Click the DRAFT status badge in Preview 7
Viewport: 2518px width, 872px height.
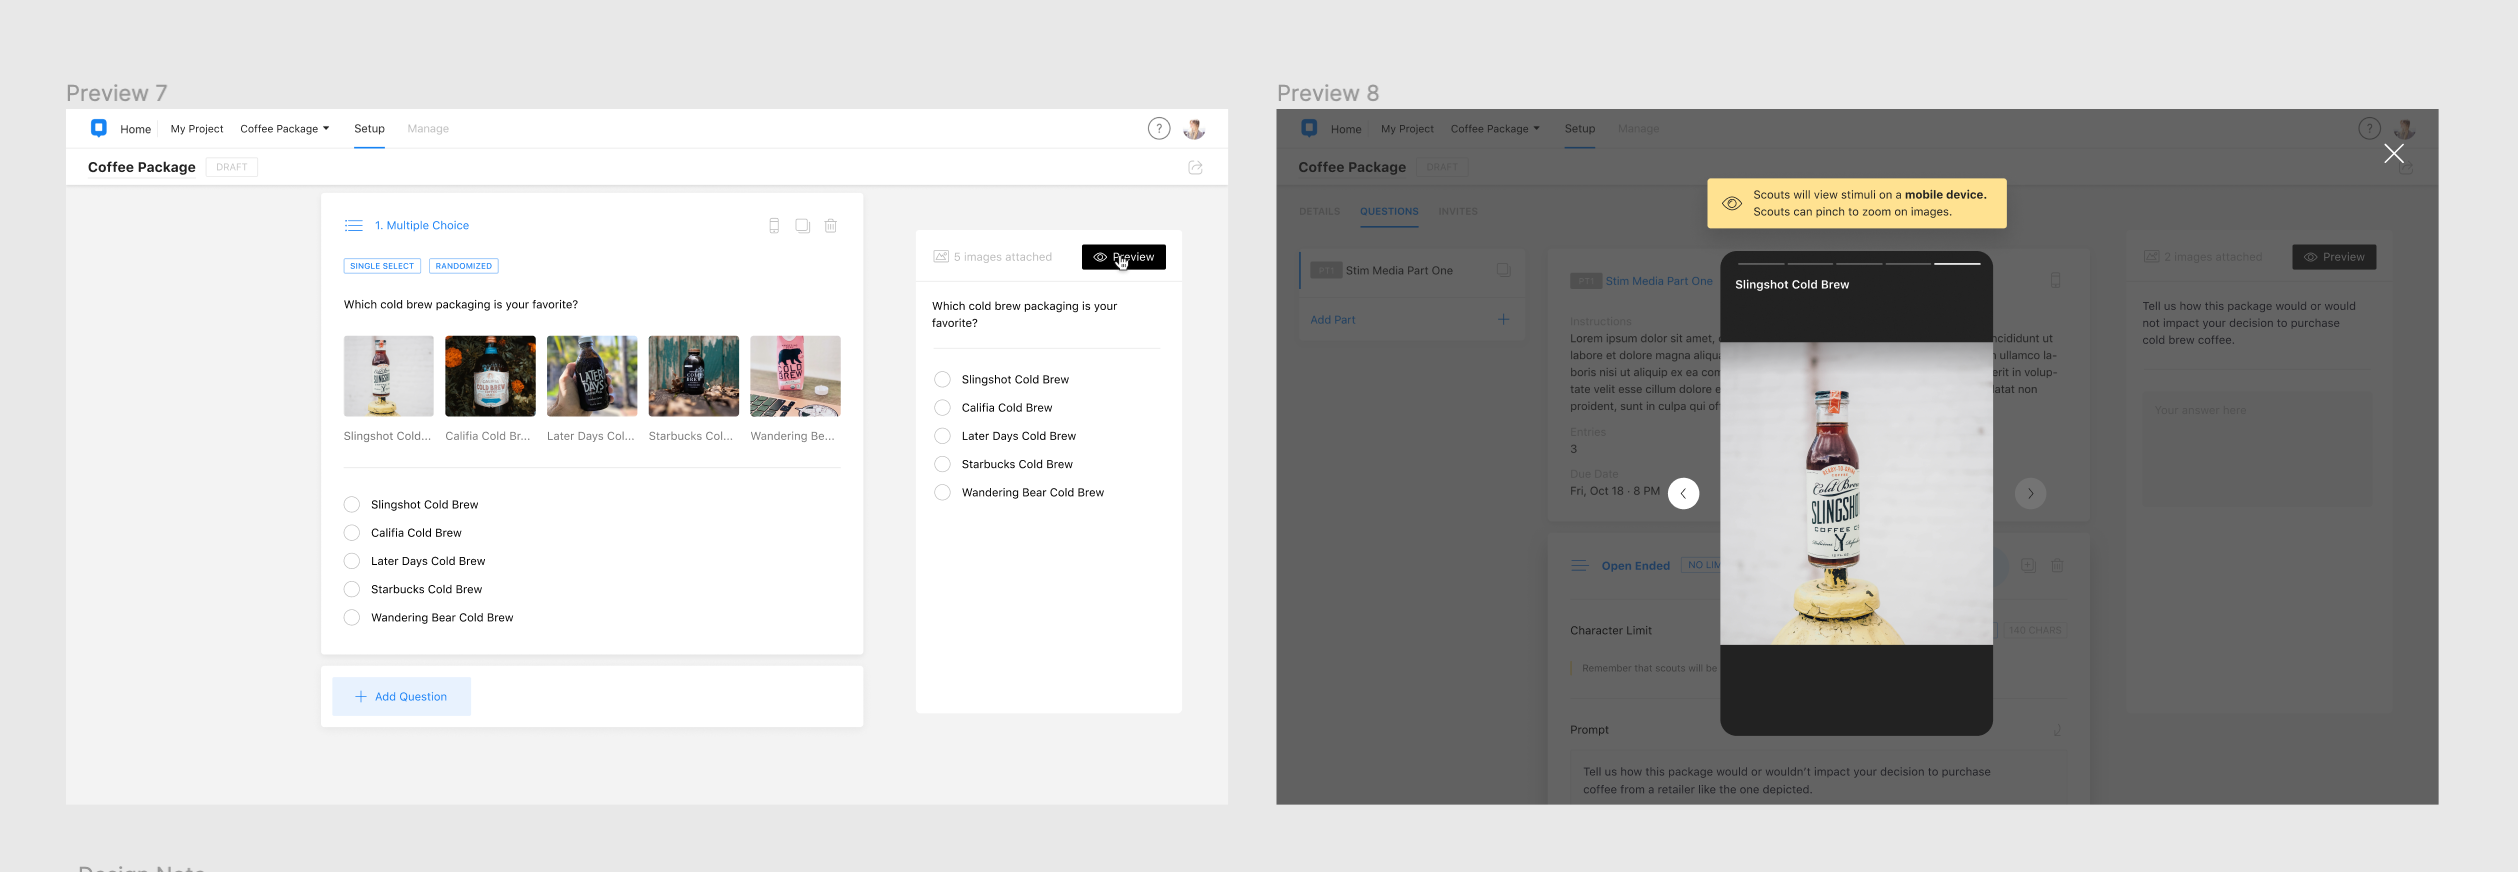[232, 167]
